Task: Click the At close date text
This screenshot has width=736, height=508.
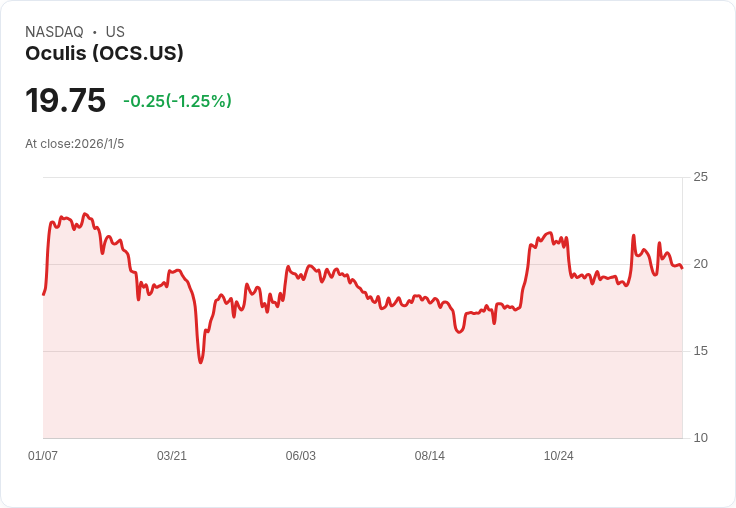Action: pos(75,144)
